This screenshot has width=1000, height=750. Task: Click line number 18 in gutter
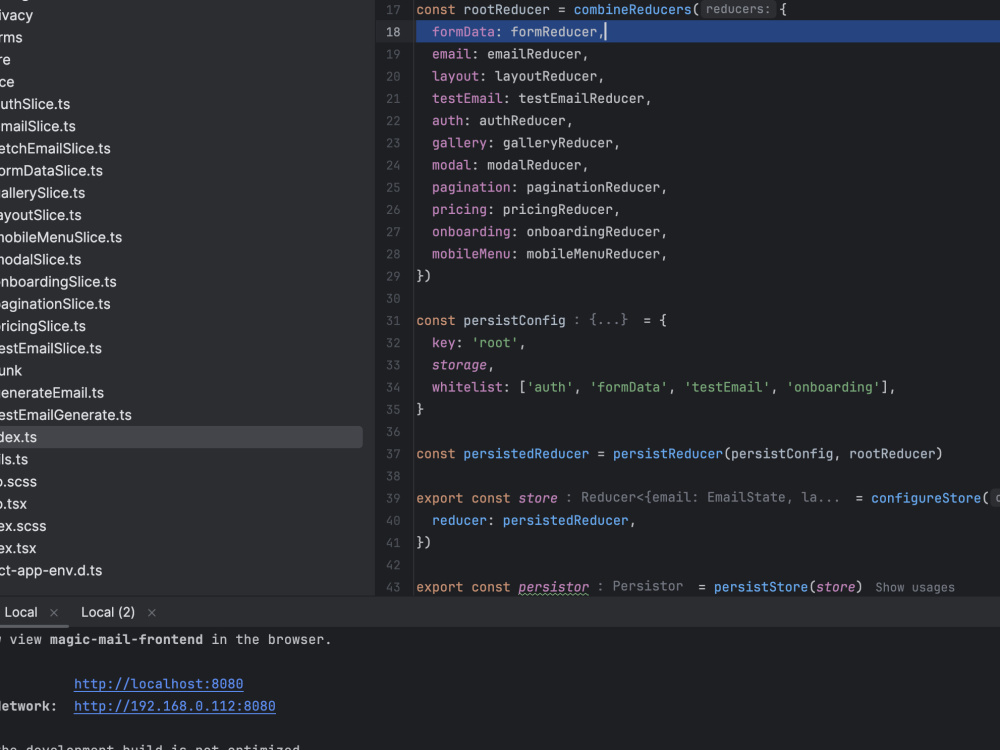coord(393,32)
